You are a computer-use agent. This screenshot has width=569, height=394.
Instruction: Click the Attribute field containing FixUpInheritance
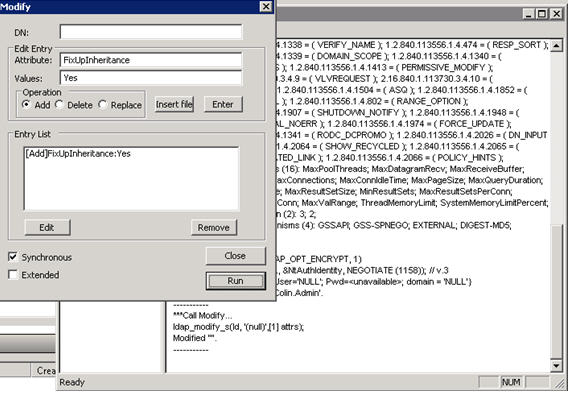point(151,60)
